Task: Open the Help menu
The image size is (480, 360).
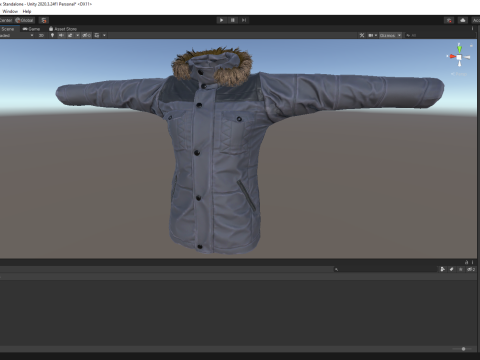Action: (27, 11)
